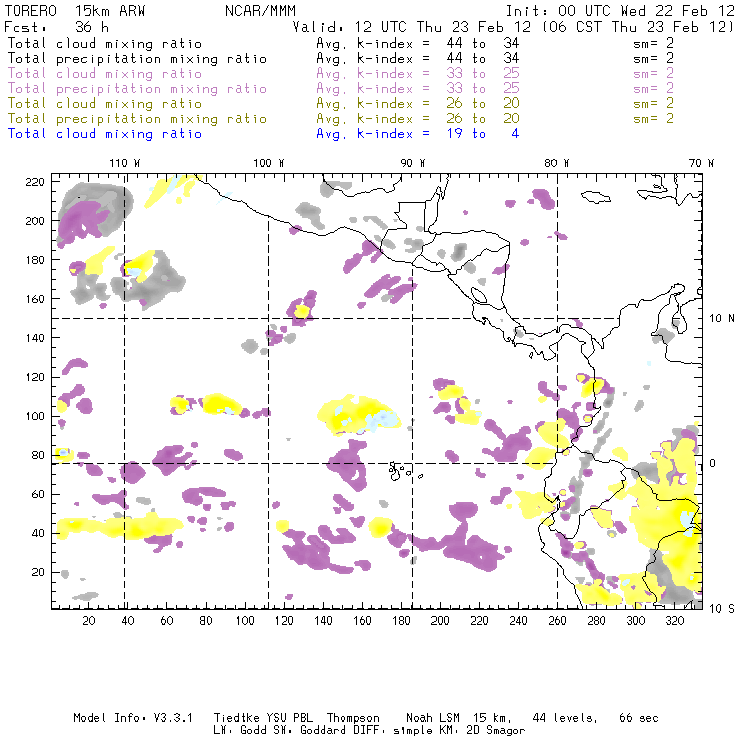
Task: Click the "200" left axis tick label
Action: click(x=35, y=221)
